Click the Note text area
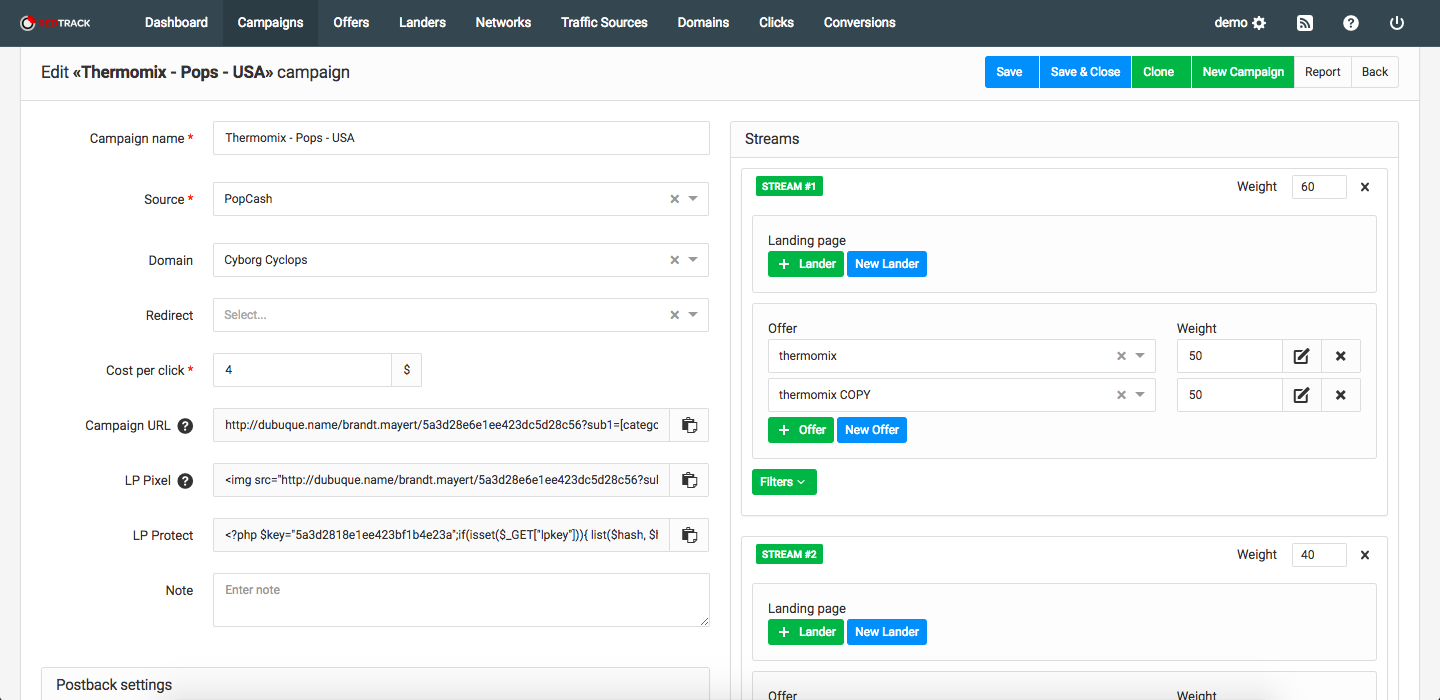This screenshot has width=1440, height=700. point(461,600)
